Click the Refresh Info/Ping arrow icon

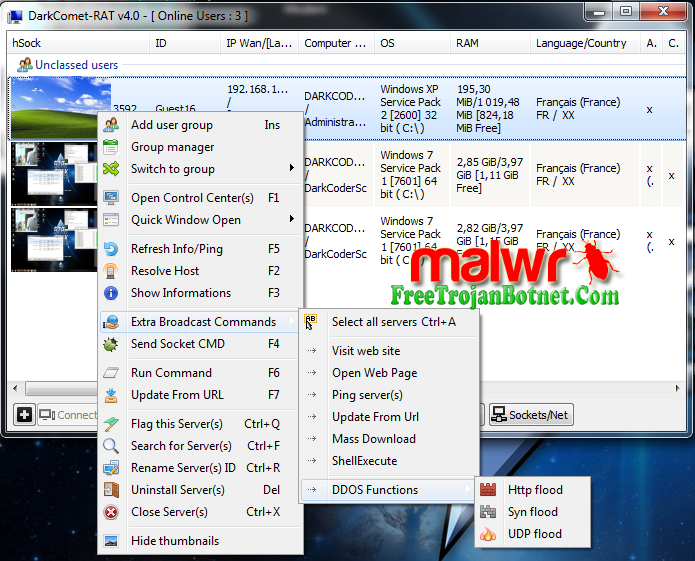tap(111, 249)
